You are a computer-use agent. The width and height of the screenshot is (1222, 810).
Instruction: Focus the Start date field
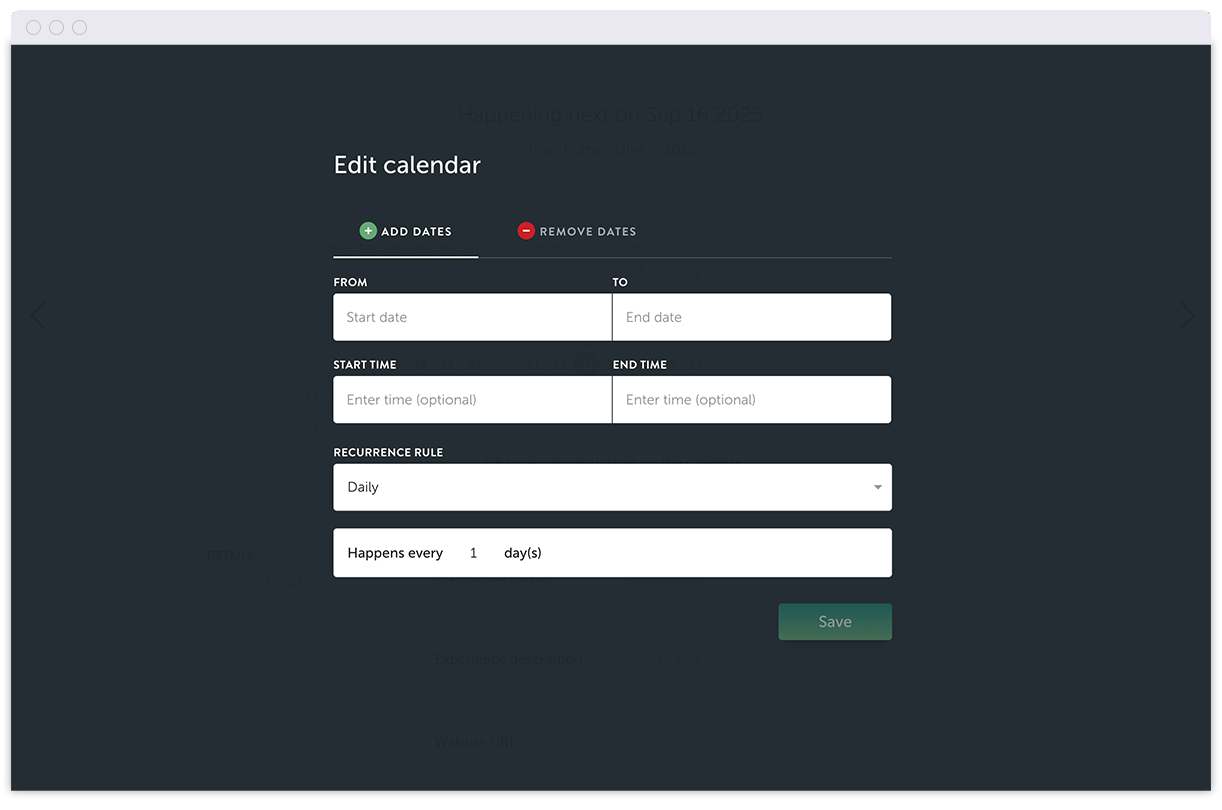pos(472,317)
